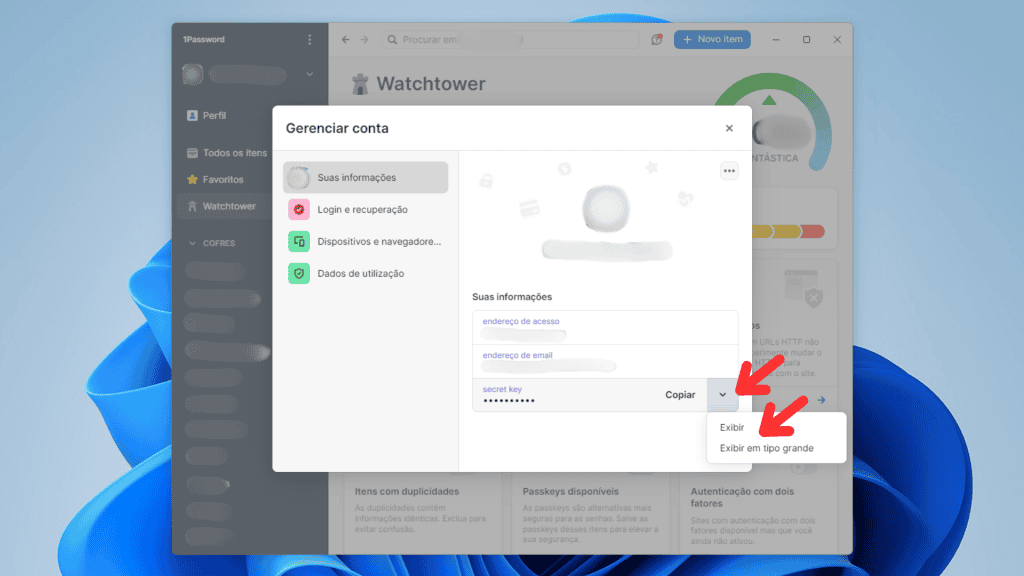
Task: Click the three-dot options icon in the dialog
Action: pyautogui.click(x=729, y=170)
